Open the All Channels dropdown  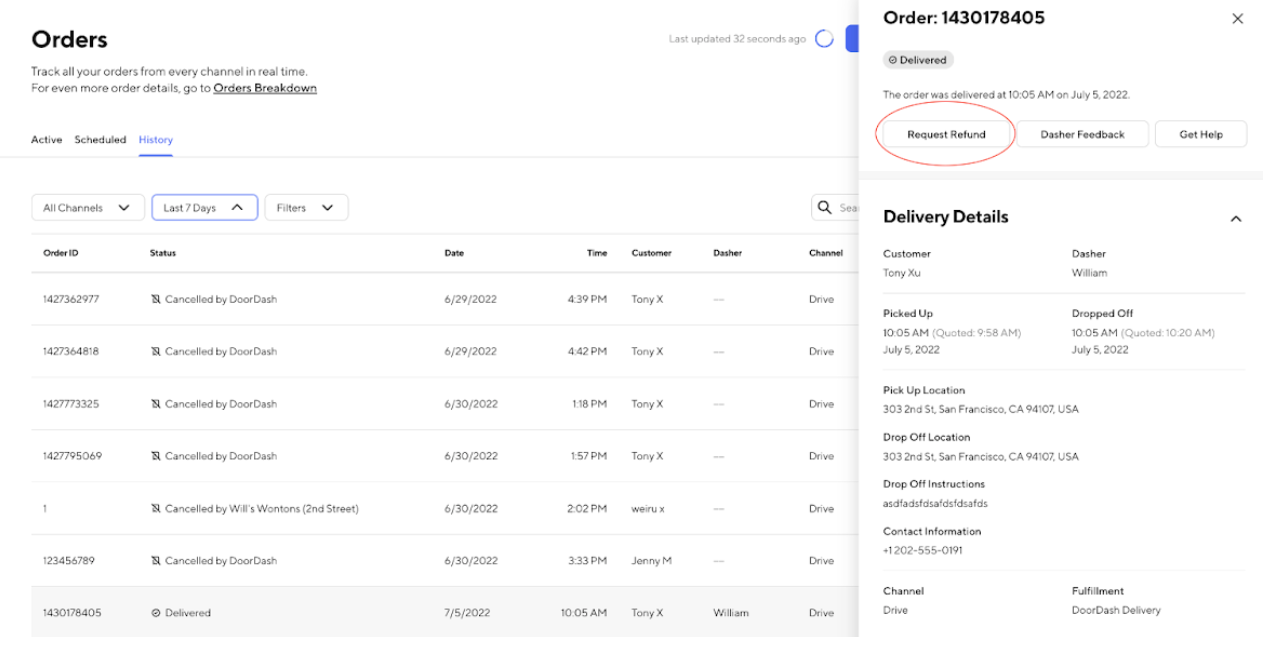87,208
